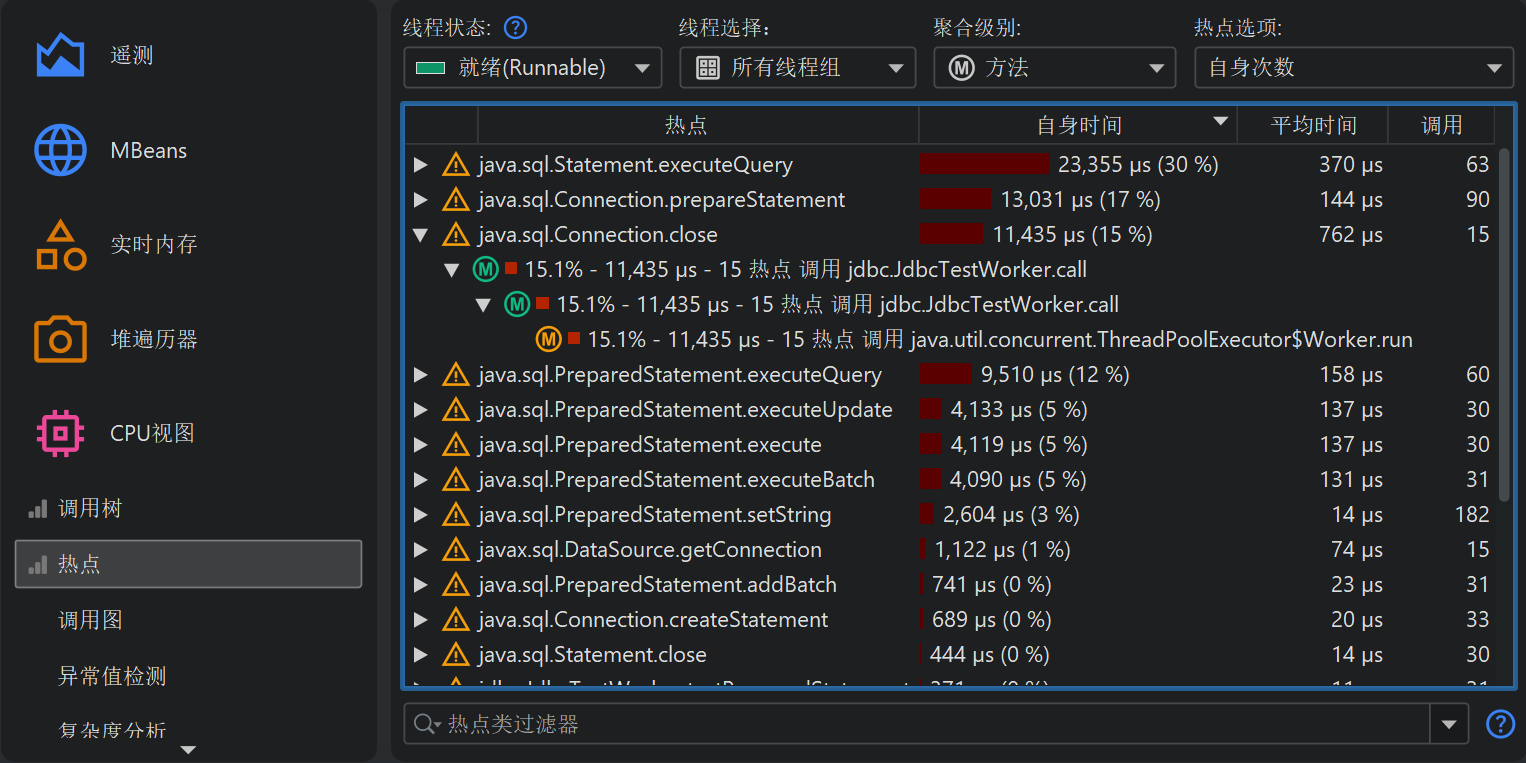Viewport: 1526px width, 763px height.
Task: Switch to the 调用图 view
Action: tap(90, 621)
